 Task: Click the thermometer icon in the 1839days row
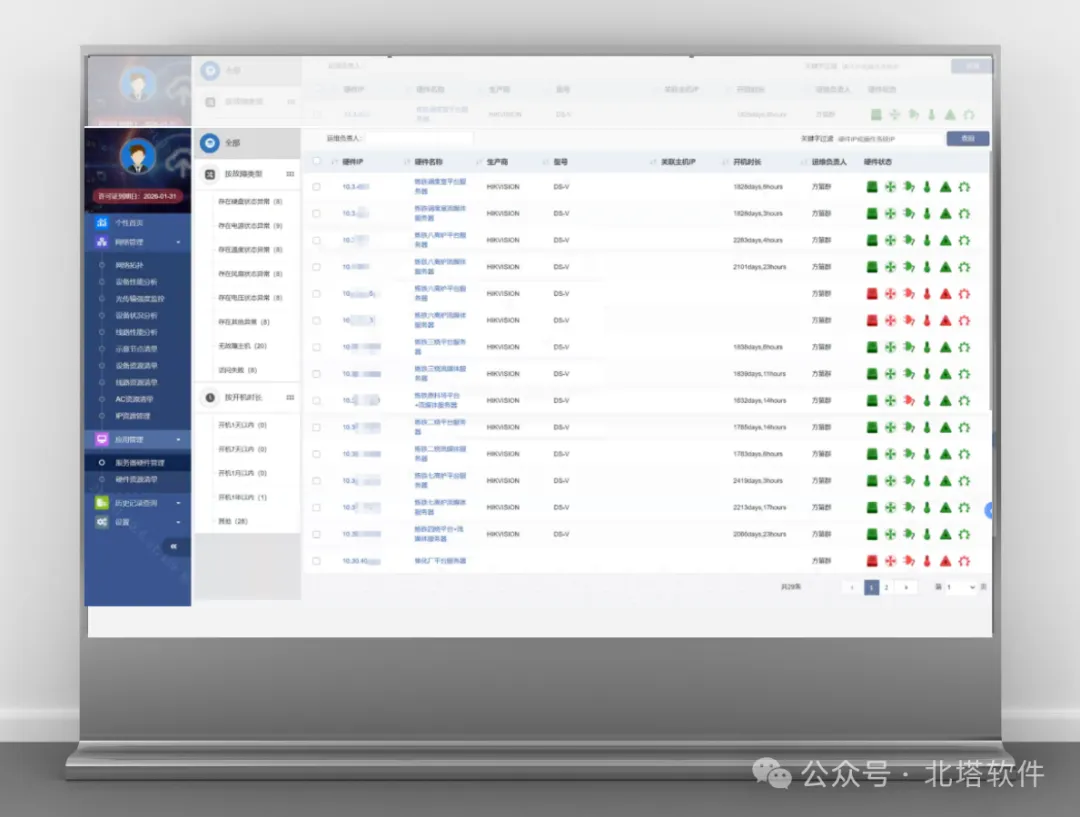927,374
